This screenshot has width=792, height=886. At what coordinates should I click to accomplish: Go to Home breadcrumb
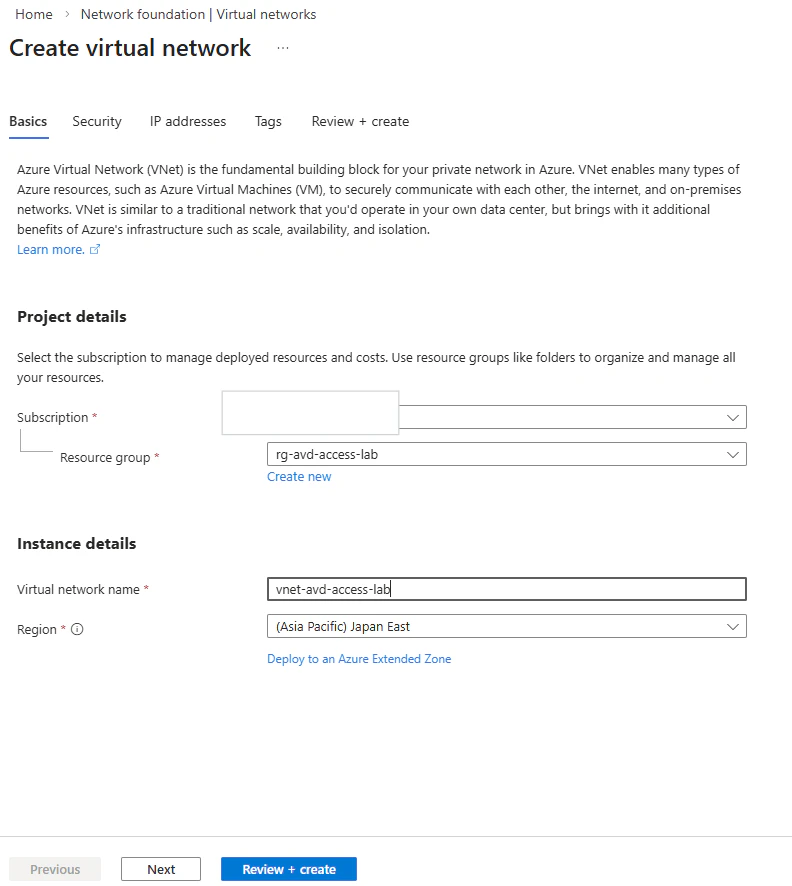[x=34, y=14]
